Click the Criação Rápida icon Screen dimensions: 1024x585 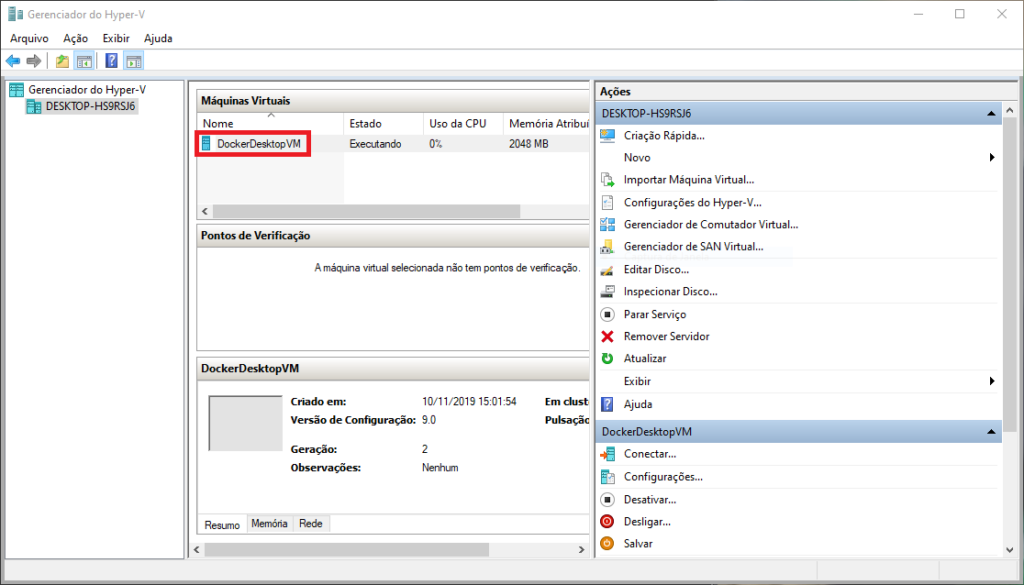(607, 136)
